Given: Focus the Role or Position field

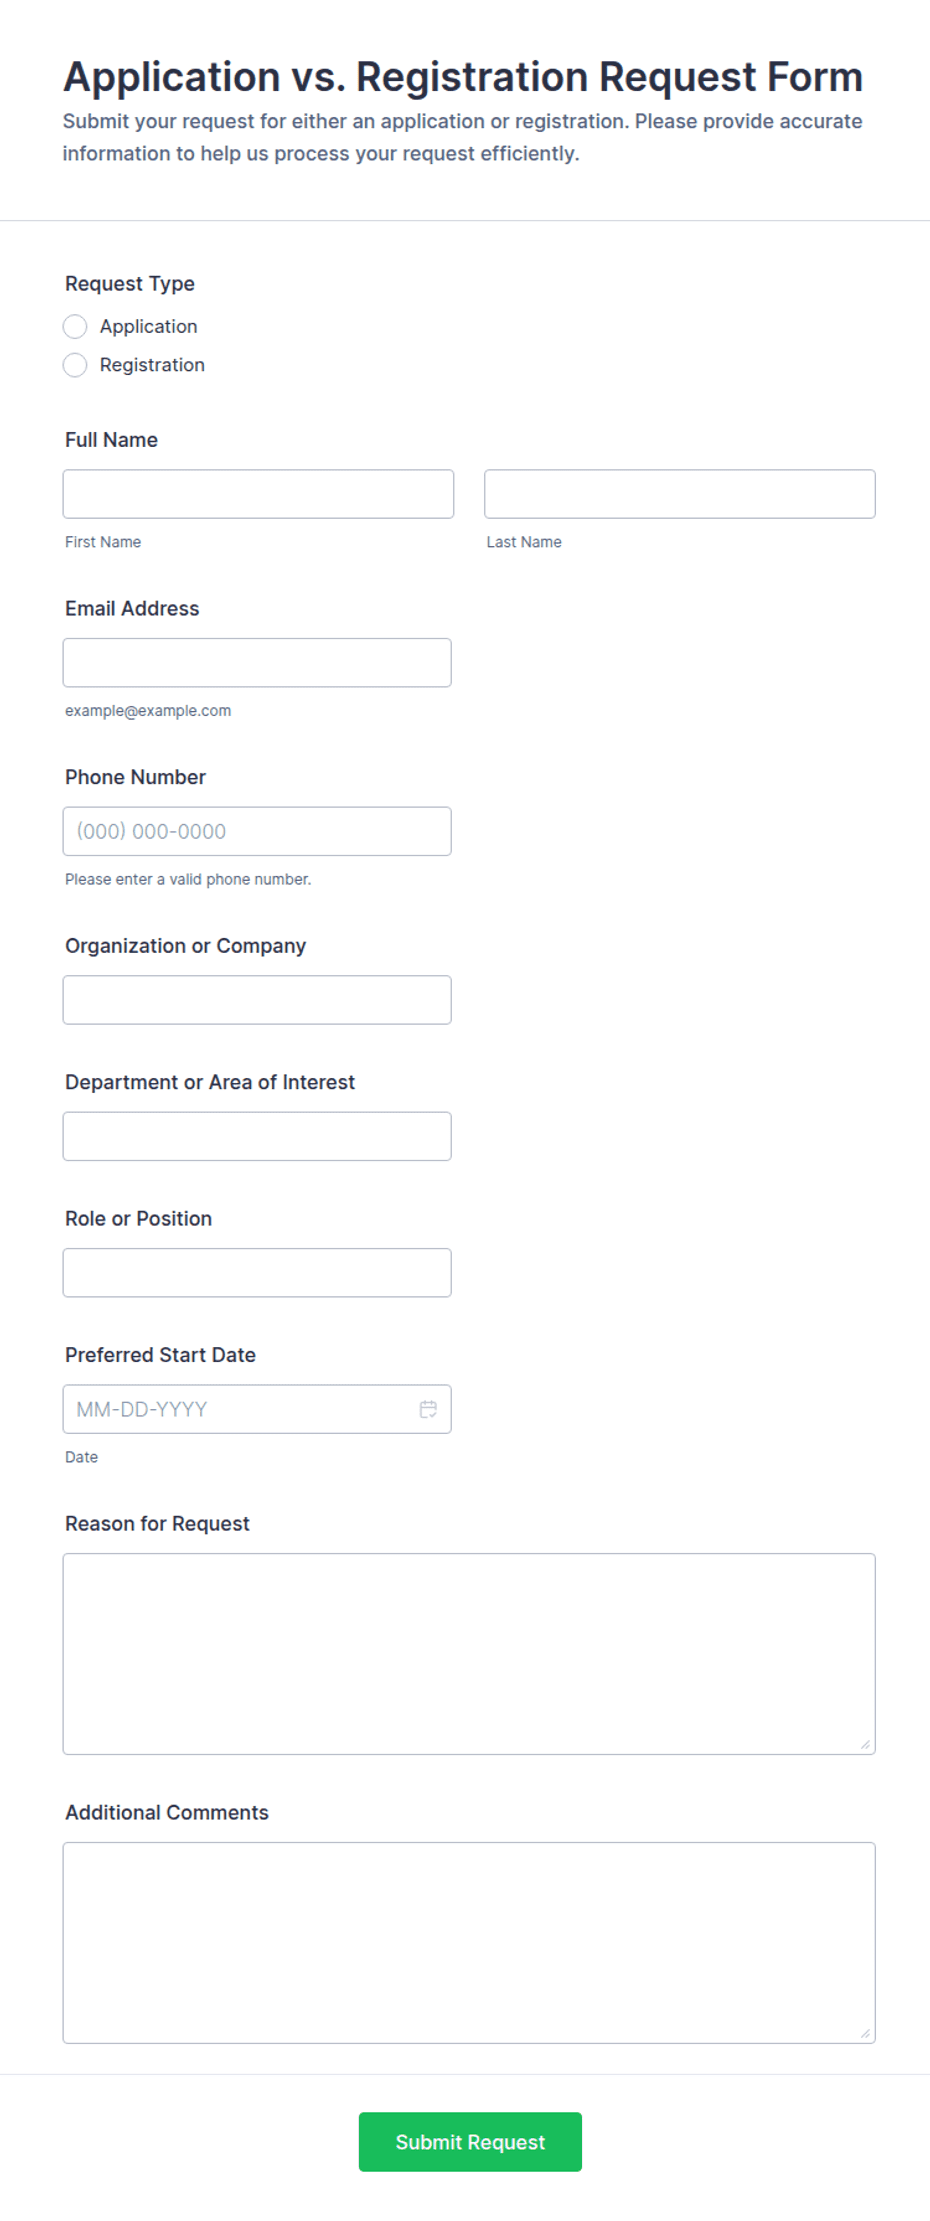Looking at the screenshot, I should pos(257,1273).
